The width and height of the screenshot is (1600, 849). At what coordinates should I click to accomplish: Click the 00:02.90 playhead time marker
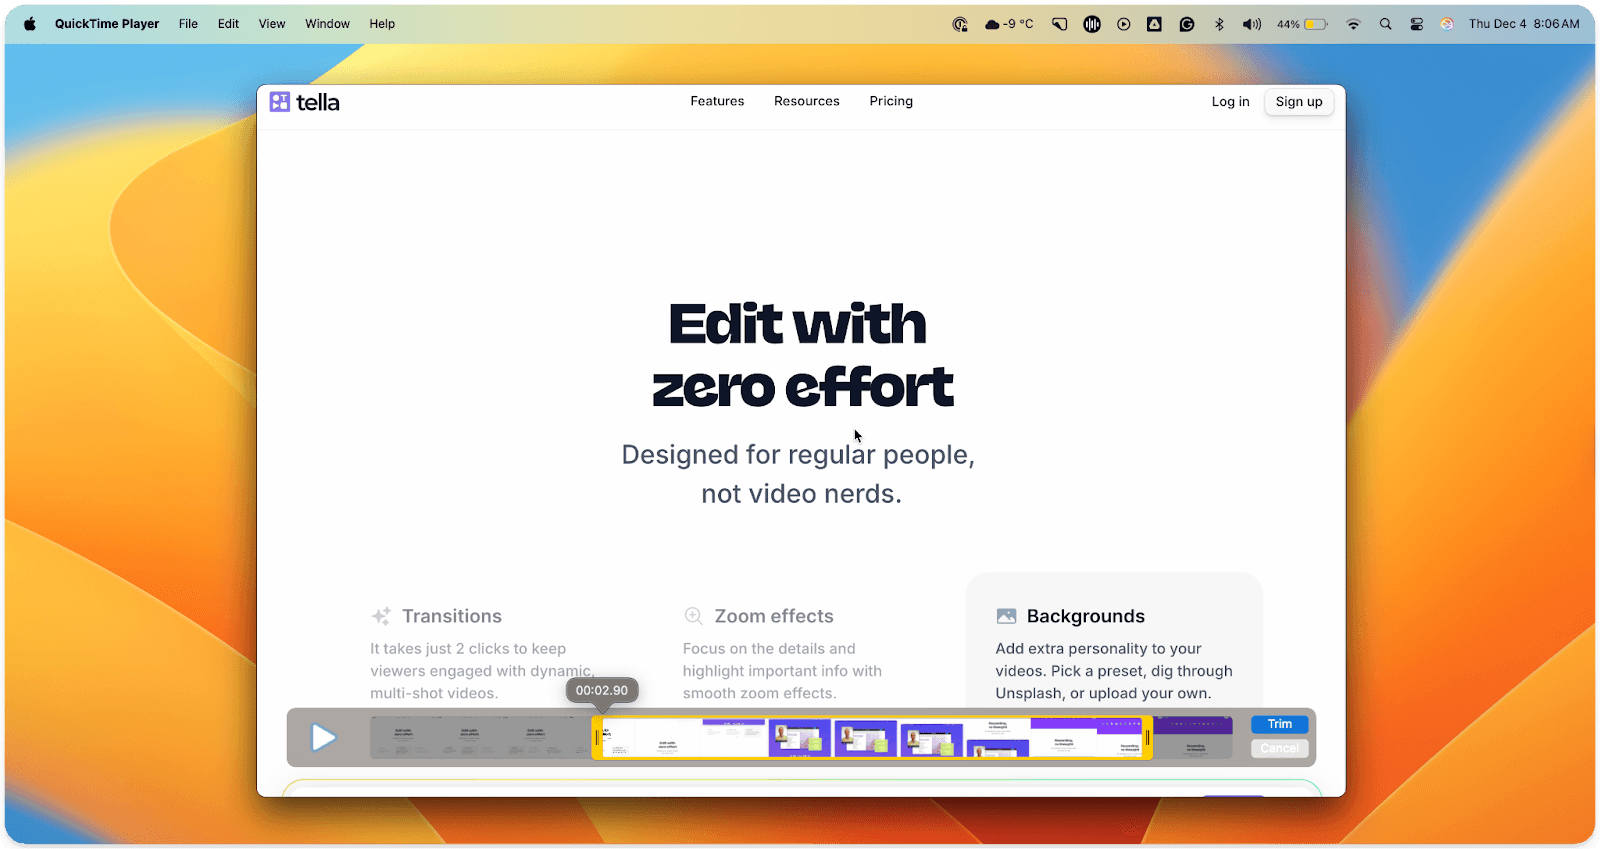click(x=602, y=690)
